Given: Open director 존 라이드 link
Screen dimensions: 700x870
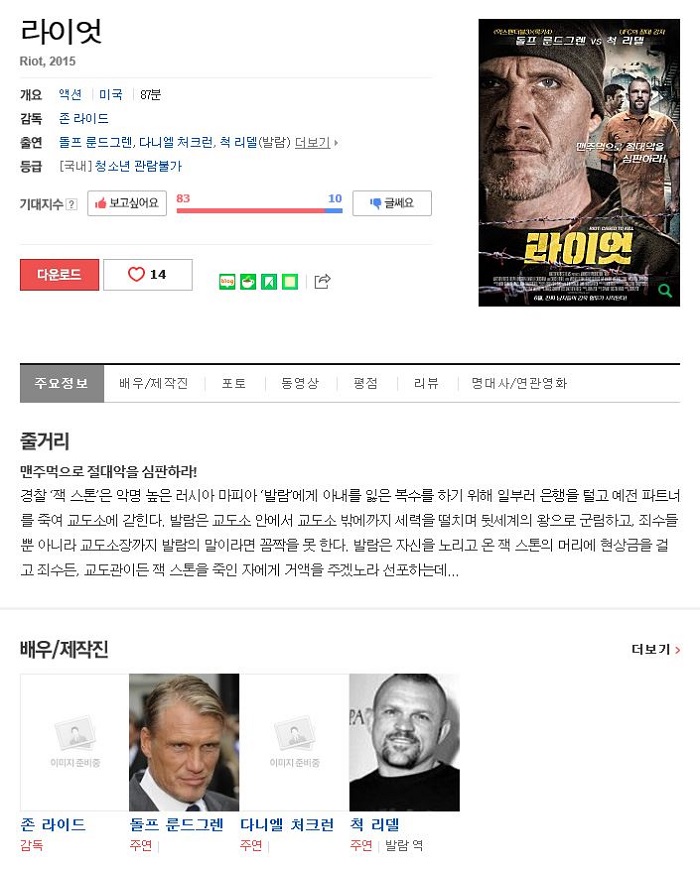Looking at the screenshot, I should point(84,118).
